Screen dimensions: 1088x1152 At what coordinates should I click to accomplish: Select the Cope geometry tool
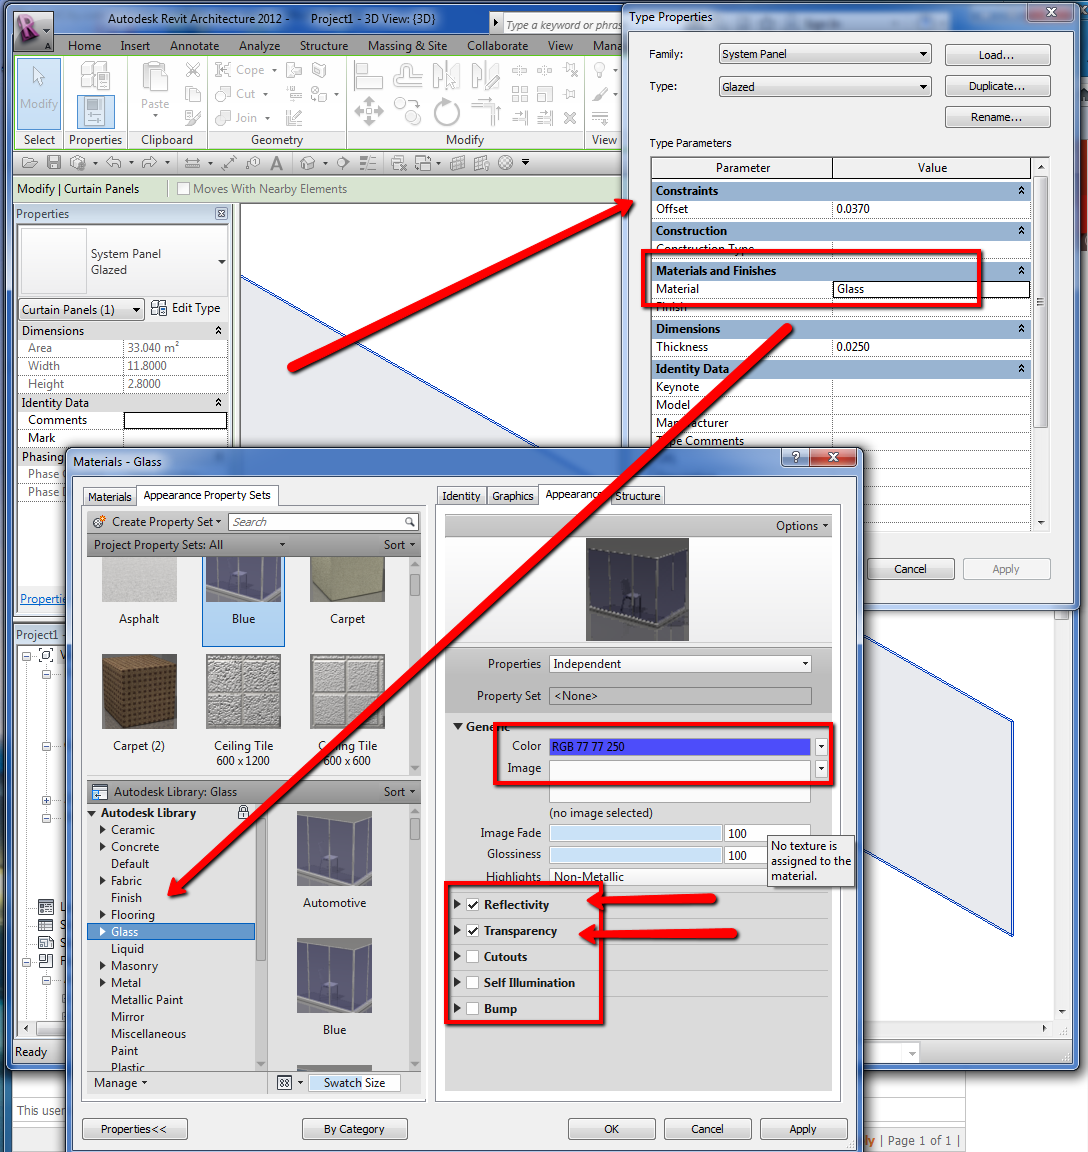coord(245,70)
